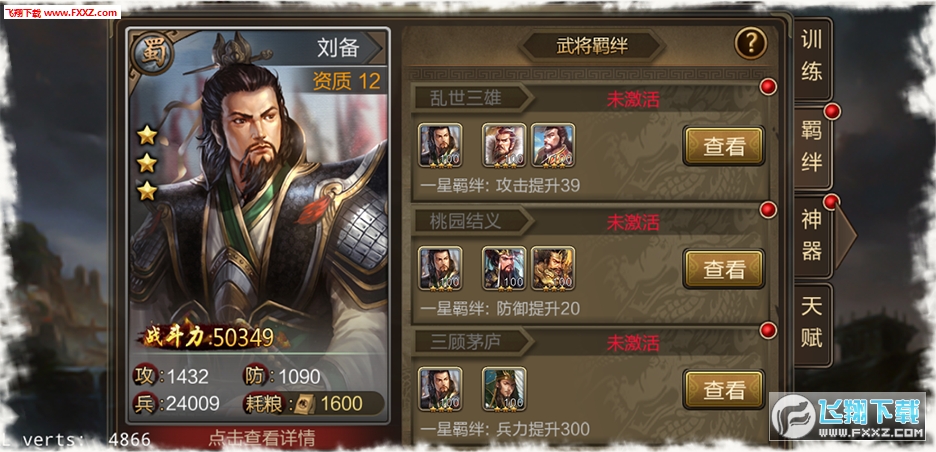Viewport: 936px width, 452px height.
Task: Select Guan Yu portrait in 桃园结义 bond
Action: click(504, 268)
